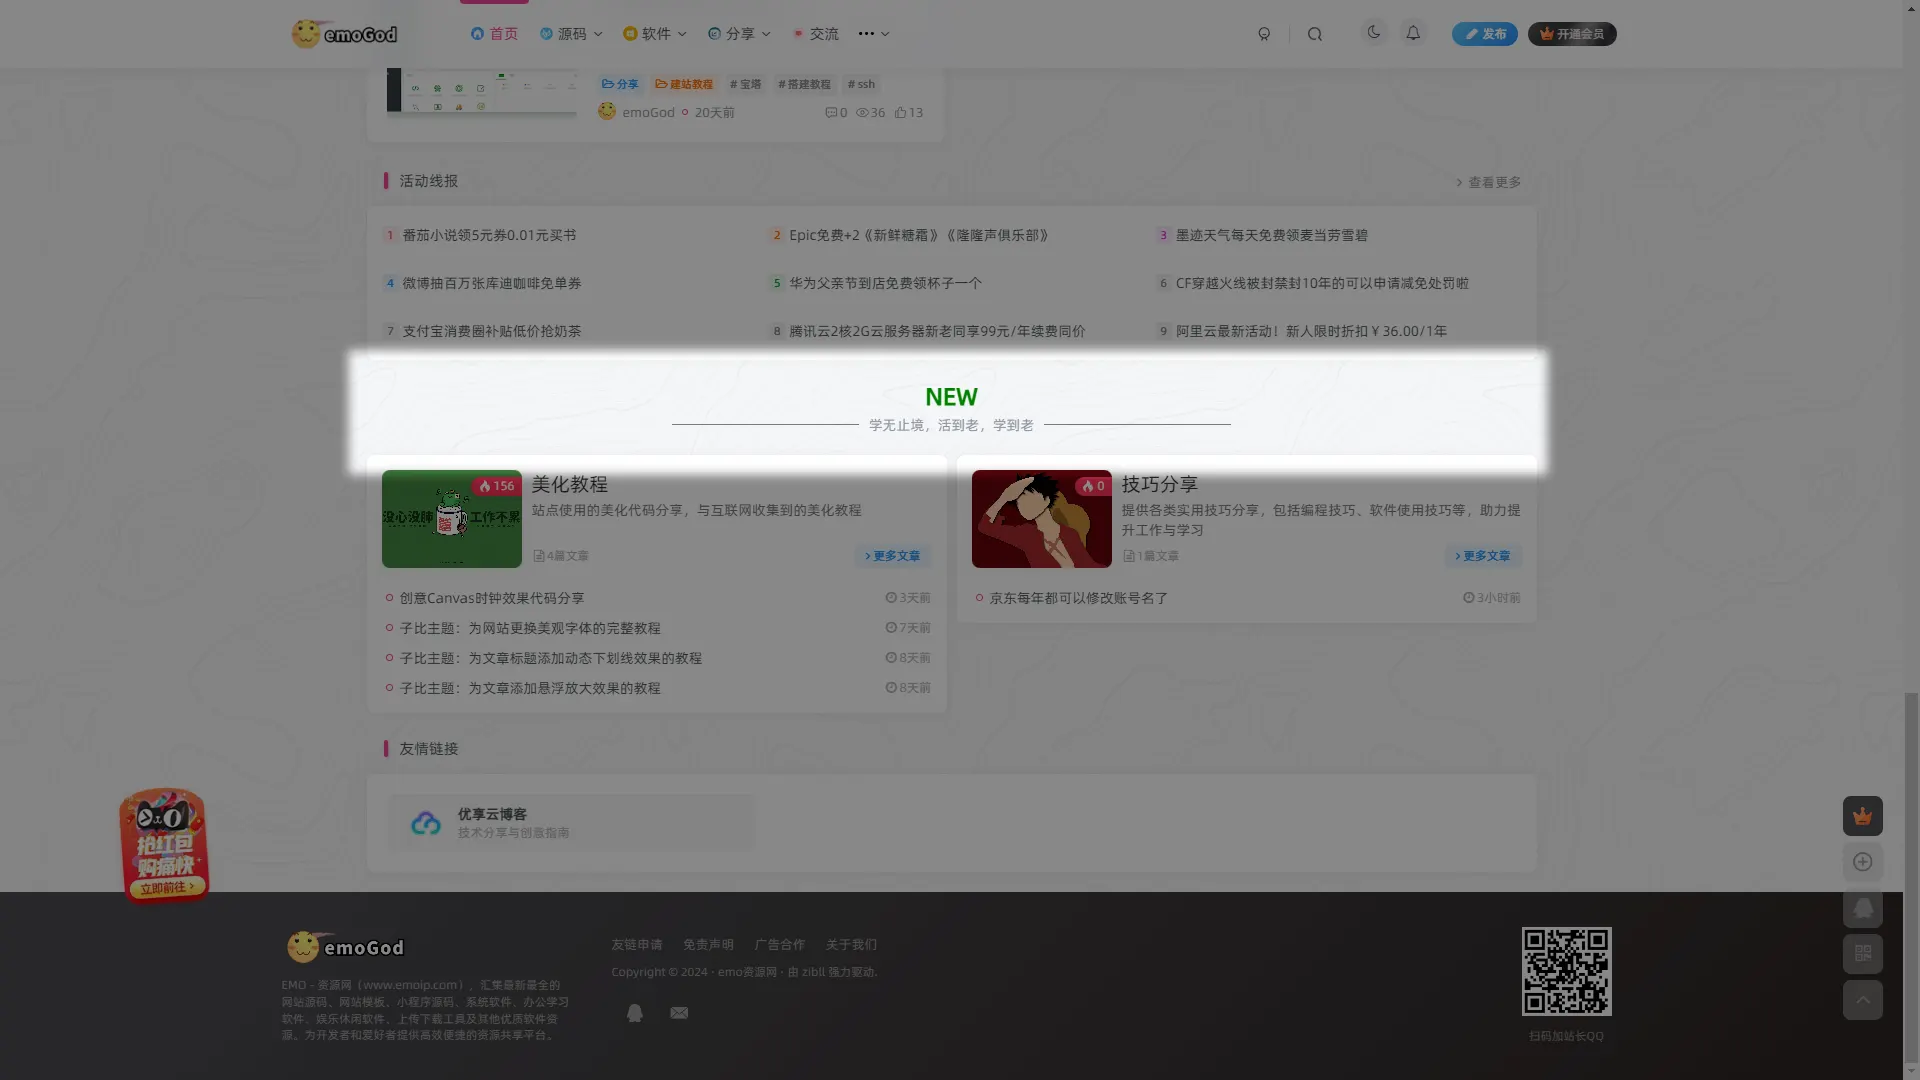The image size is (1920, 1080).
Task: Open the 分享 category tag
Action: 620,84
